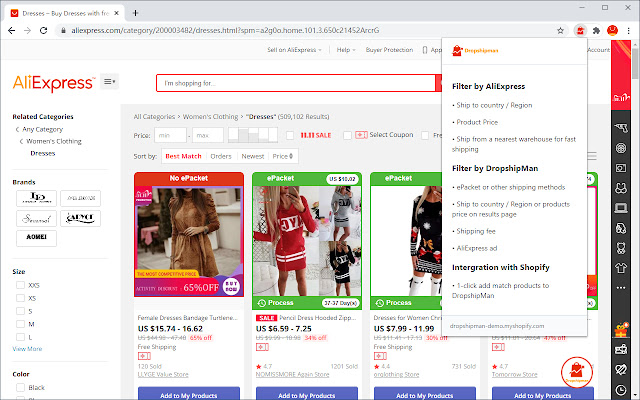Open the Chrome extensions puzzle icon
The height and width of the screenshot is (400, 640).
598,31
